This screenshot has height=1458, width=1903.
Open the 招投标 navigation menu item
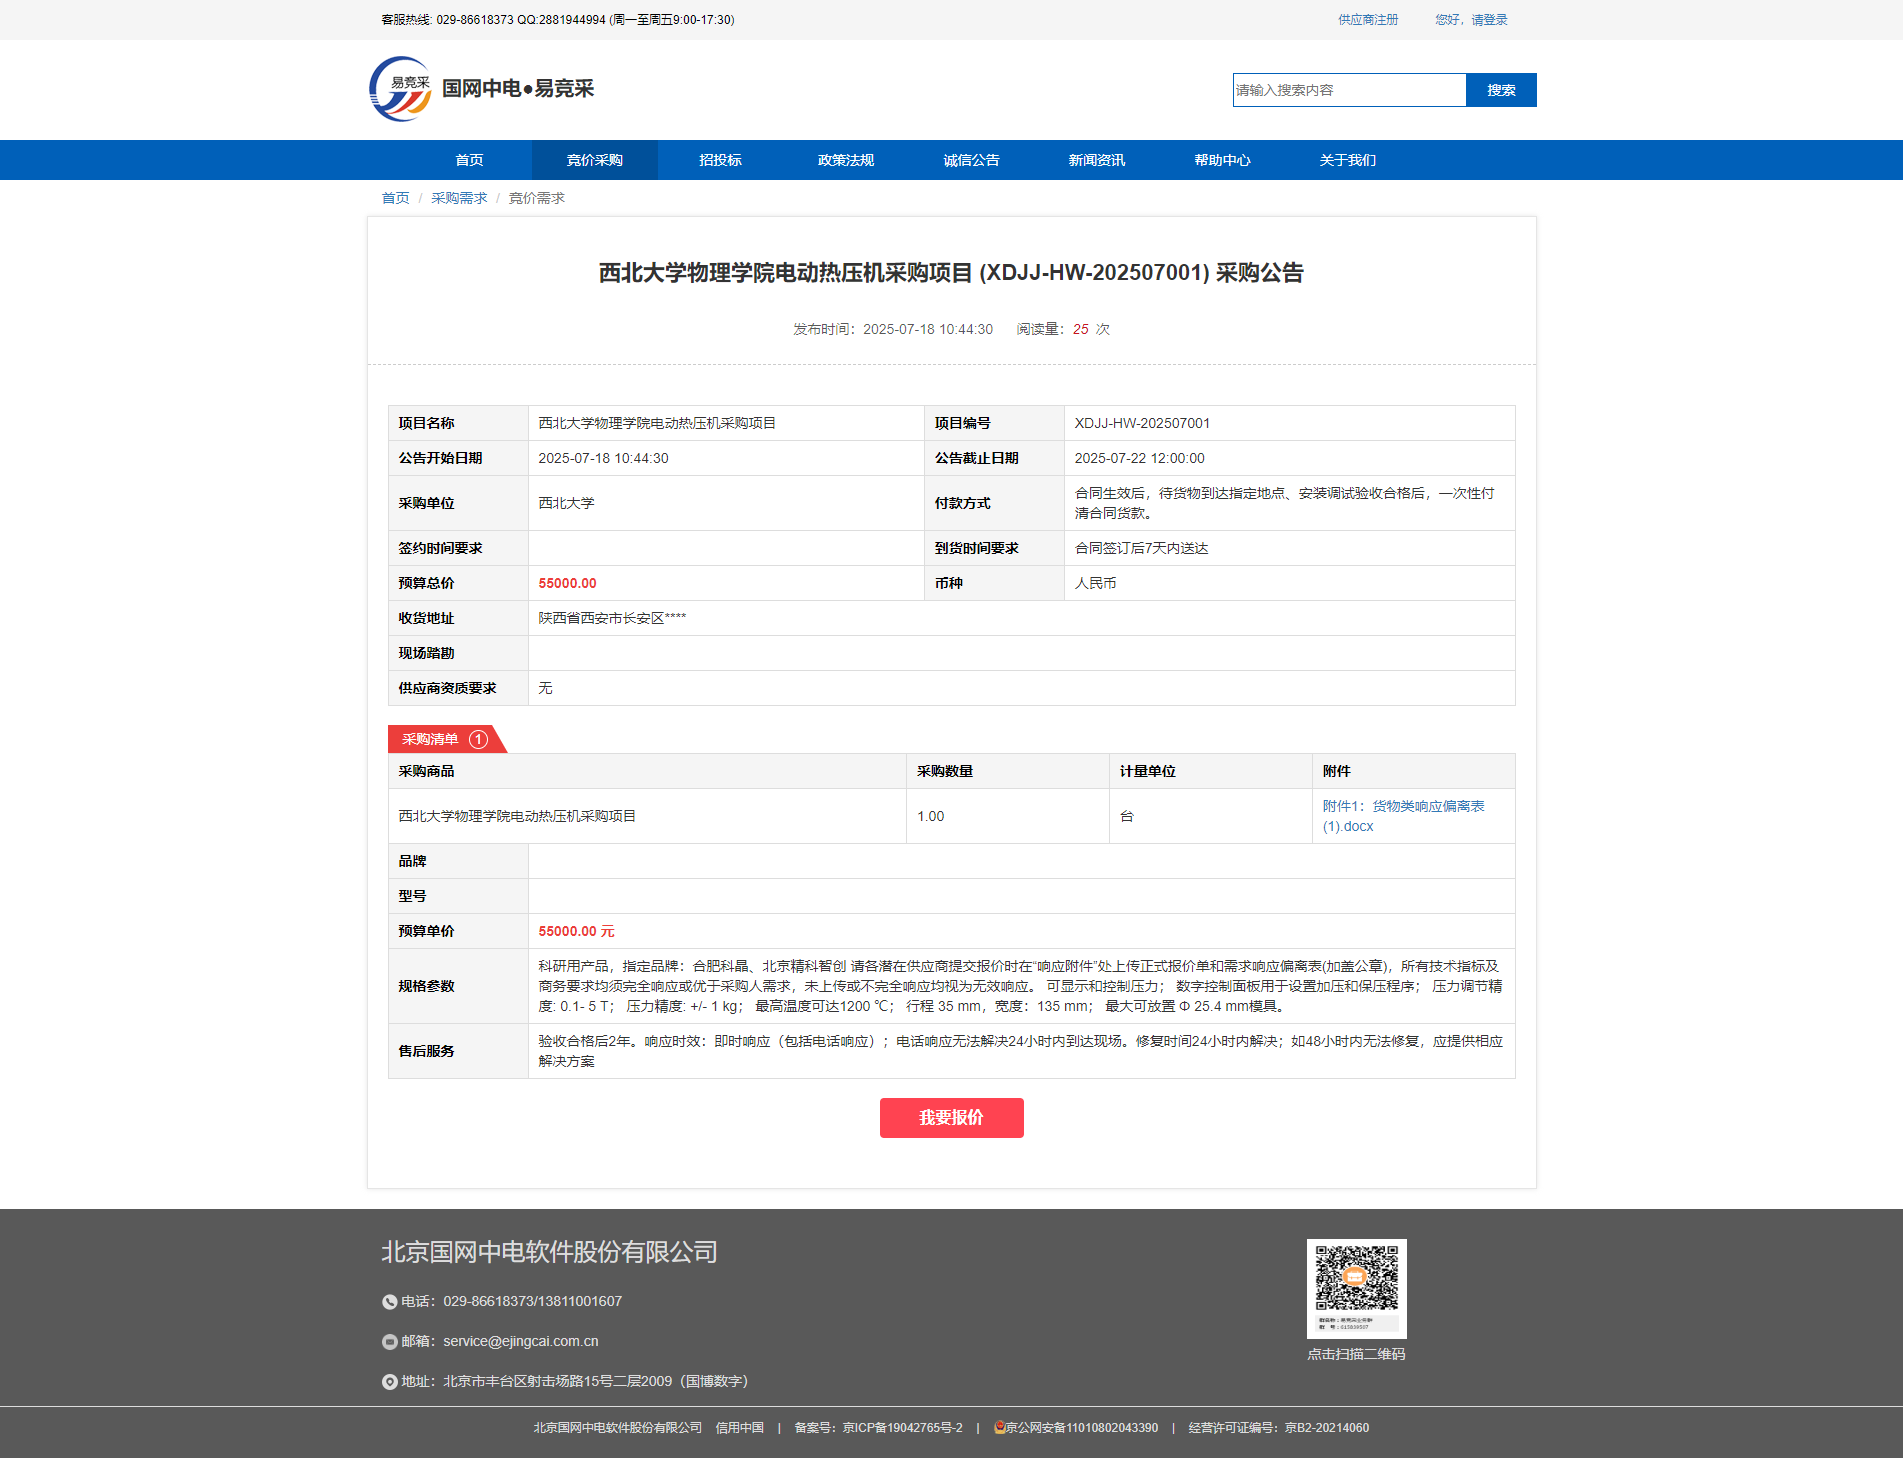pos(720,160)
